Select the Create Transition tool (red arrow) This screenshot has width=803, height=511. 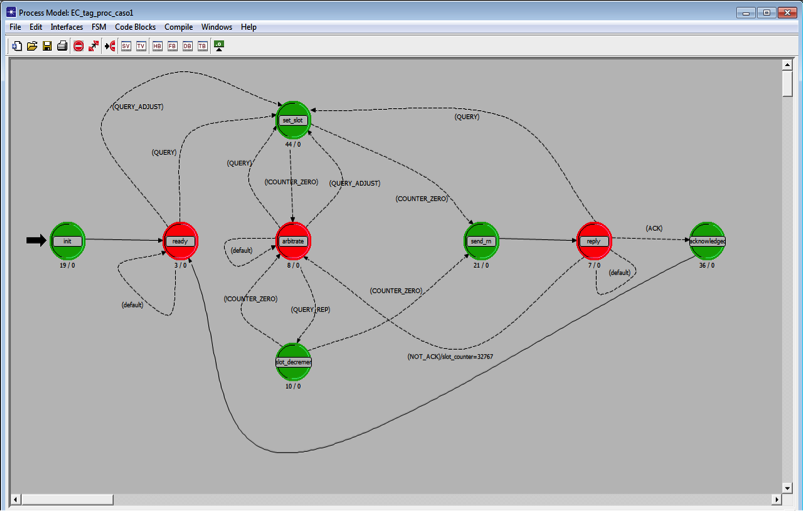click(93, 46)
